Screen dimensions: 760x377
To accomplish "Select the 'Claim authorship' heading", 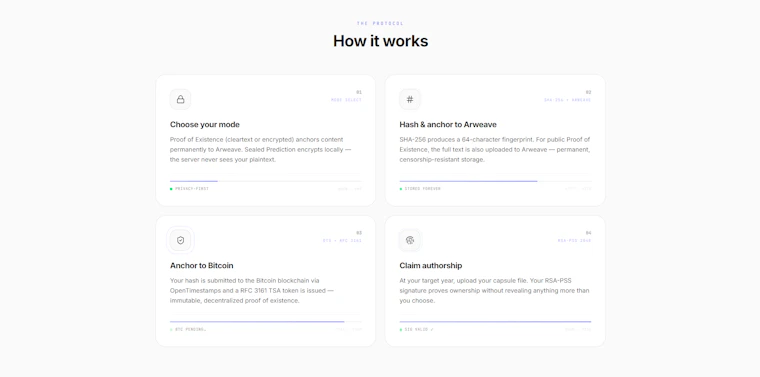I will [x=431, y=266].
